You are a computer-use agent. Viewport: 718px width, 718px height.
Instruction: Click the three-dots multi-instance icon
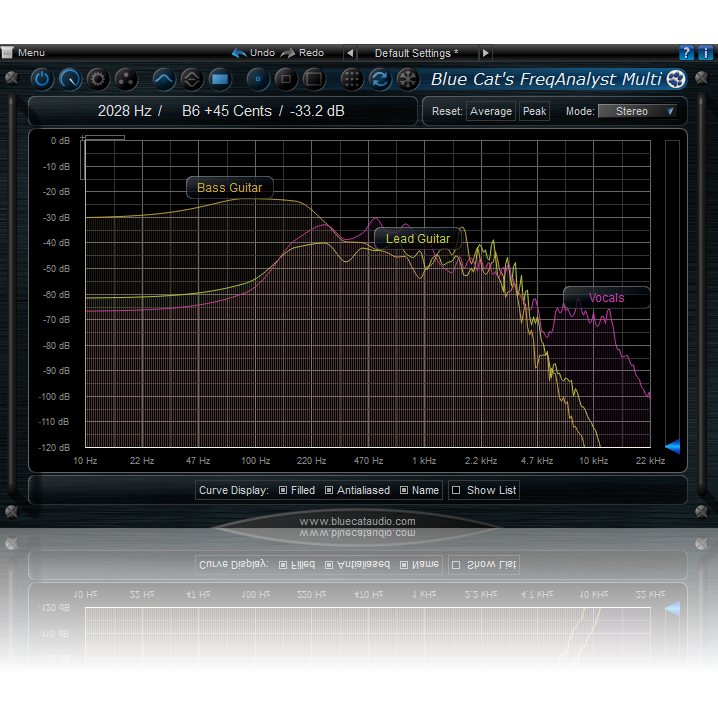click(x=126, y=79)
